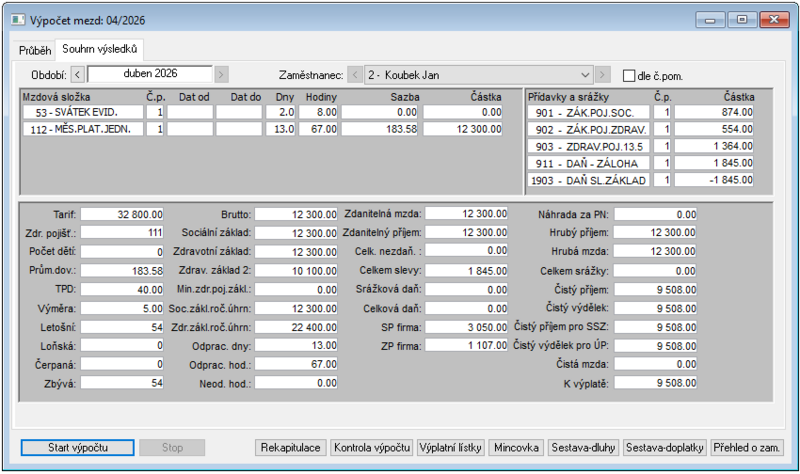
Task: Click the Prům.dov. field
Action: 122,270
